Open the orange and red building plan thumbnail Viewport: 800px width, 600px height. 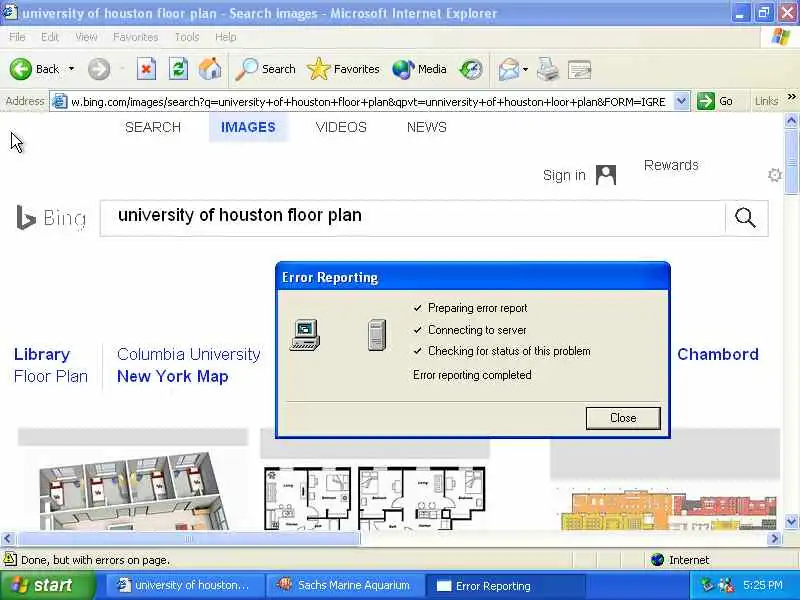[x=668, y=509]
